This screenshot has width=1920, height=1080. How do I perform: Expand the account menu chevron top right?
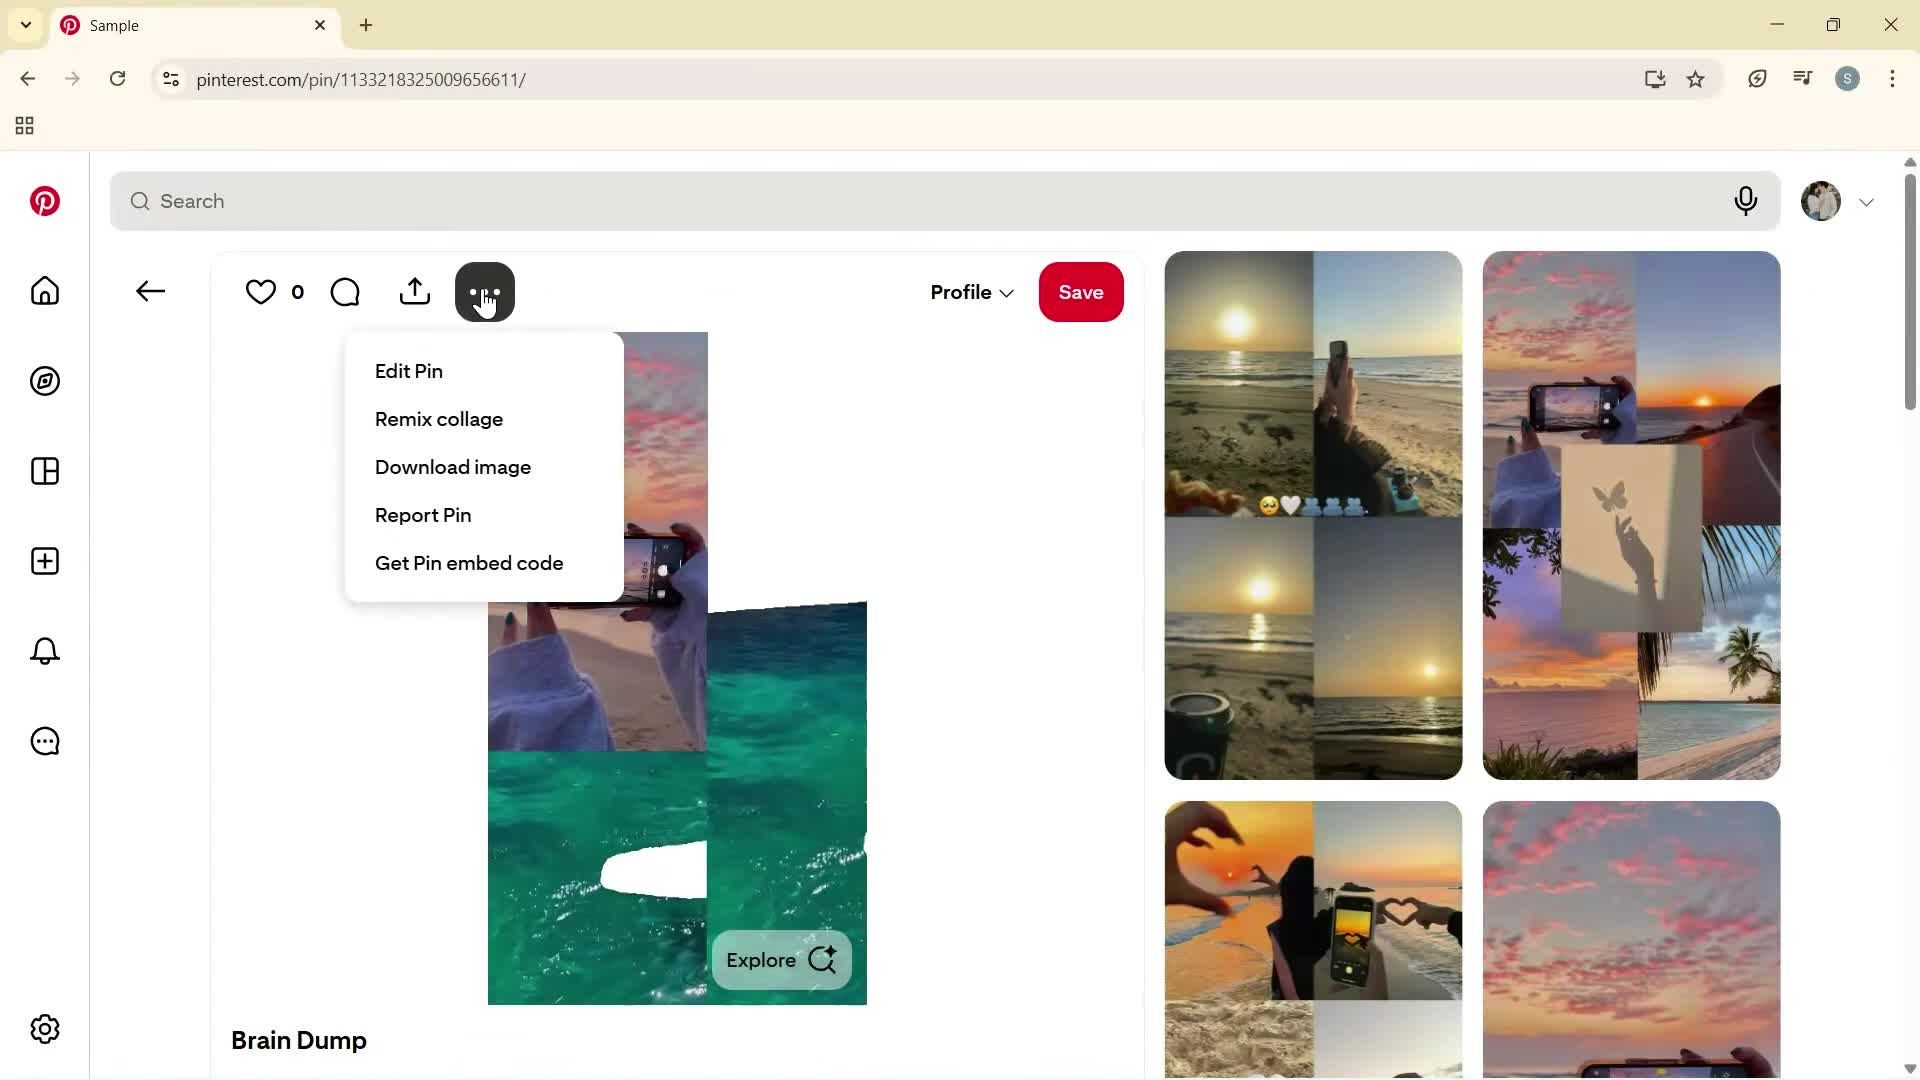(1868, 201)
